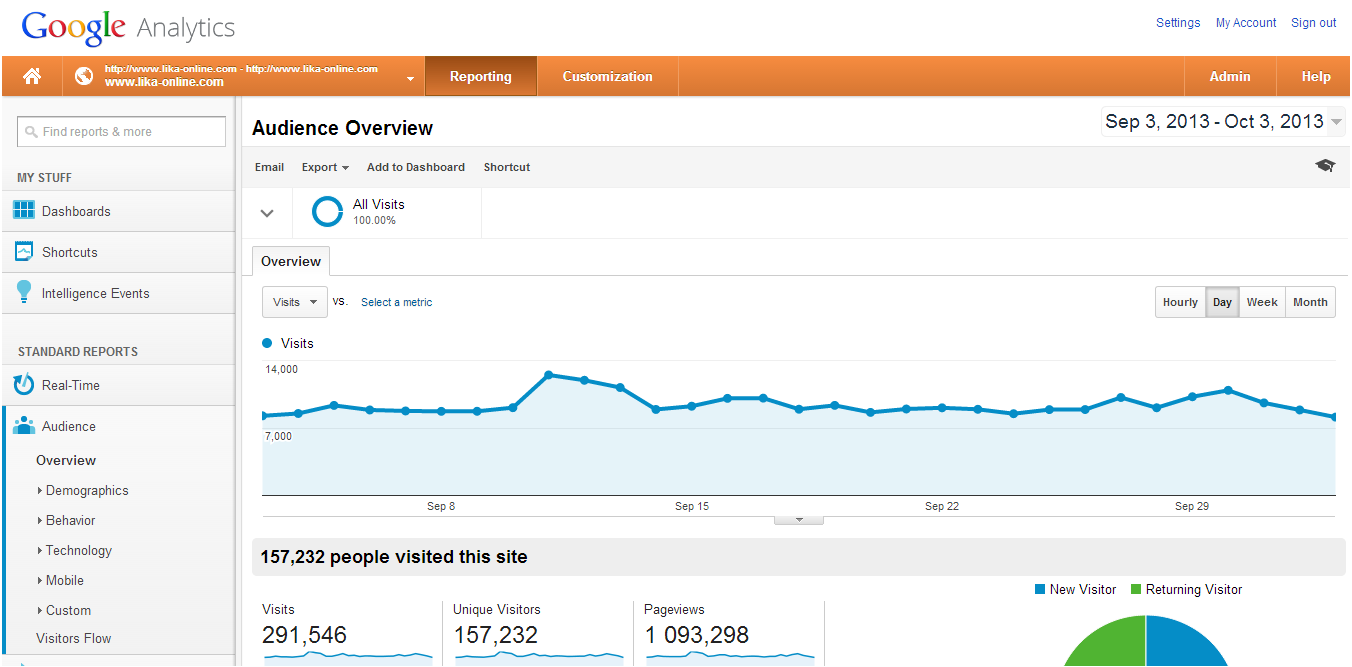Click the Shortcuts icon in sidebar
Image resolution: width=1352 pixels, height=667 pixels.
[x=24, y=252]
